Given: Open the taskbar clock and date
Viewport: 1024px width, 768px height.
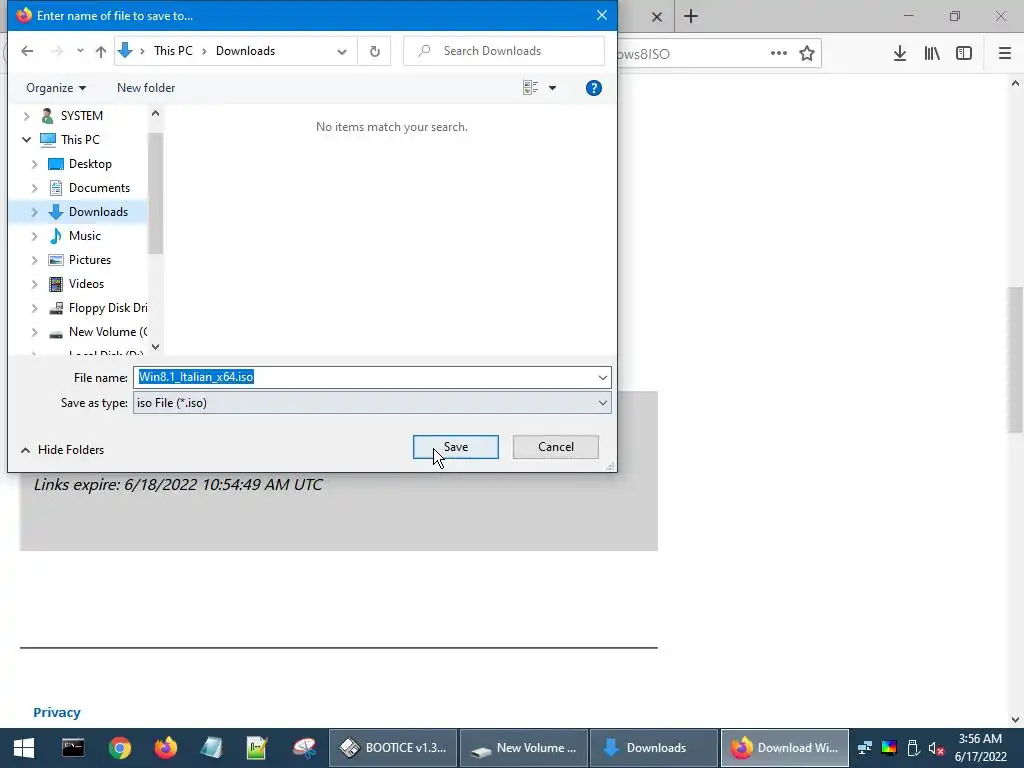Looking at the screenshot, I should coord(981,748).
